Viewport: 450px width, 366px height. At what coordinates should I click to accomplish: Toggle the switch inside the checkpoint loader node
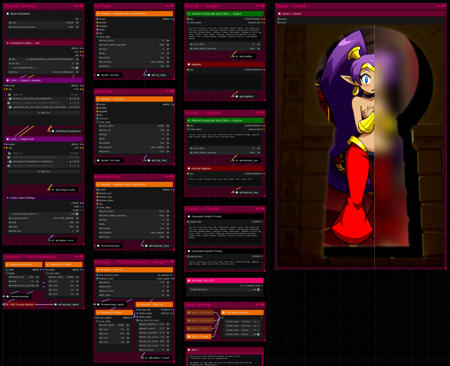[77, 68]
